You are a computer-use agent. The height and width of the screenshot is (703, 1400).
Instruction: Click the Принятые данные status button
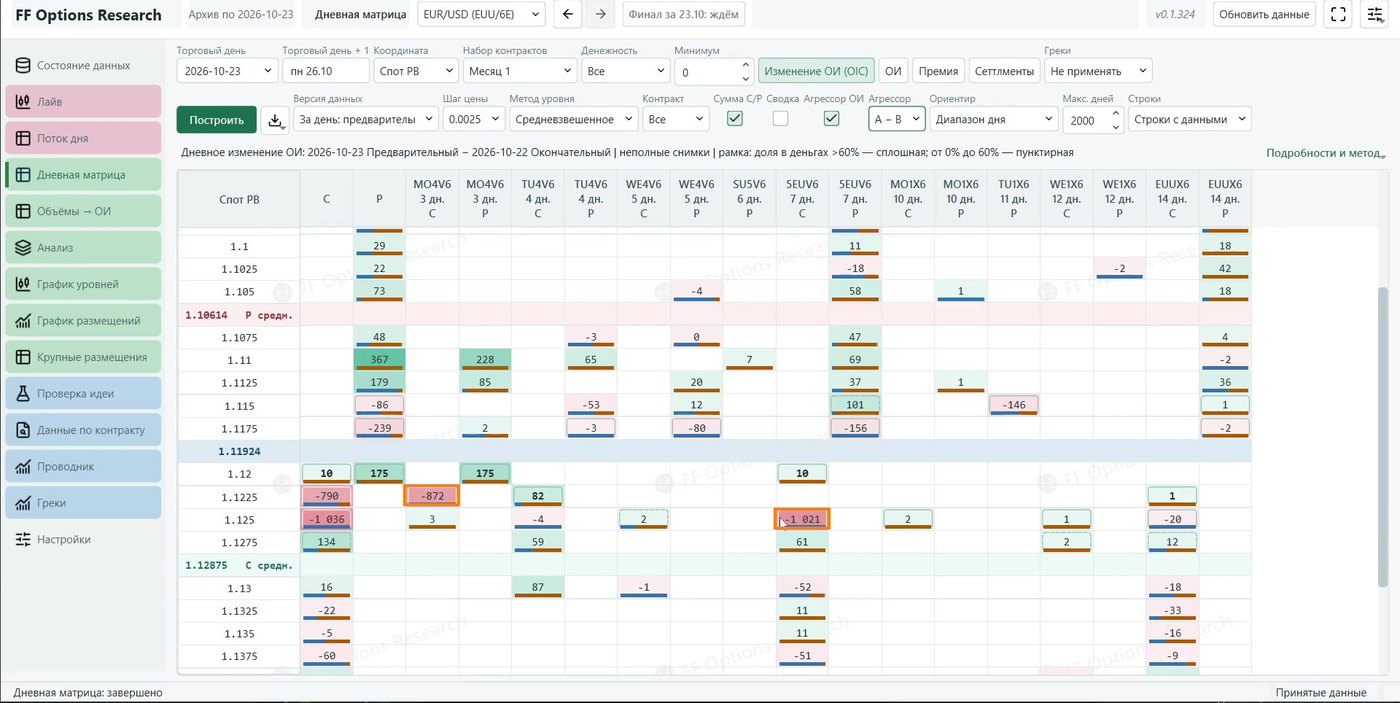1321,692
